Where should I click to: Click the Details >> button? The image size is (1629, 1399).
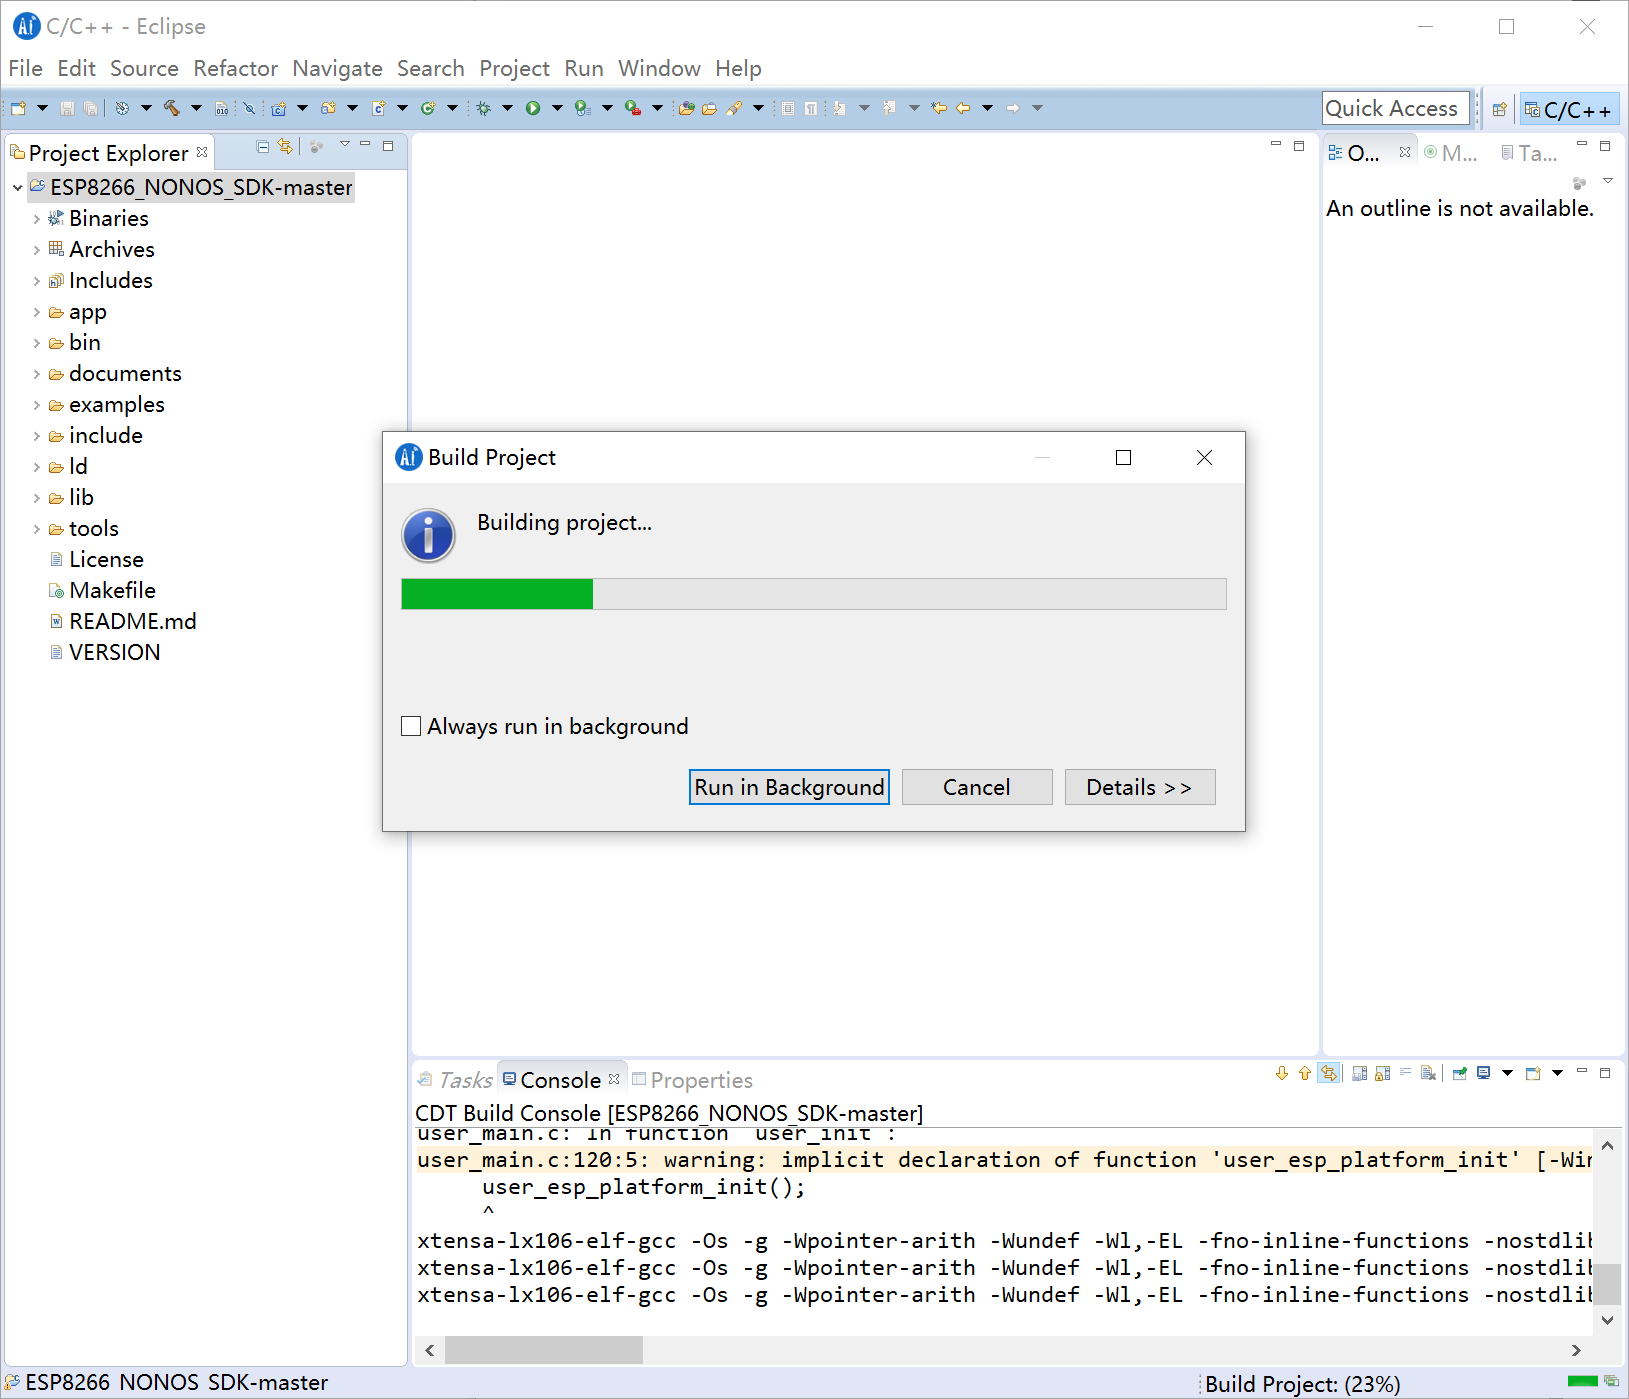[1140, 787]
